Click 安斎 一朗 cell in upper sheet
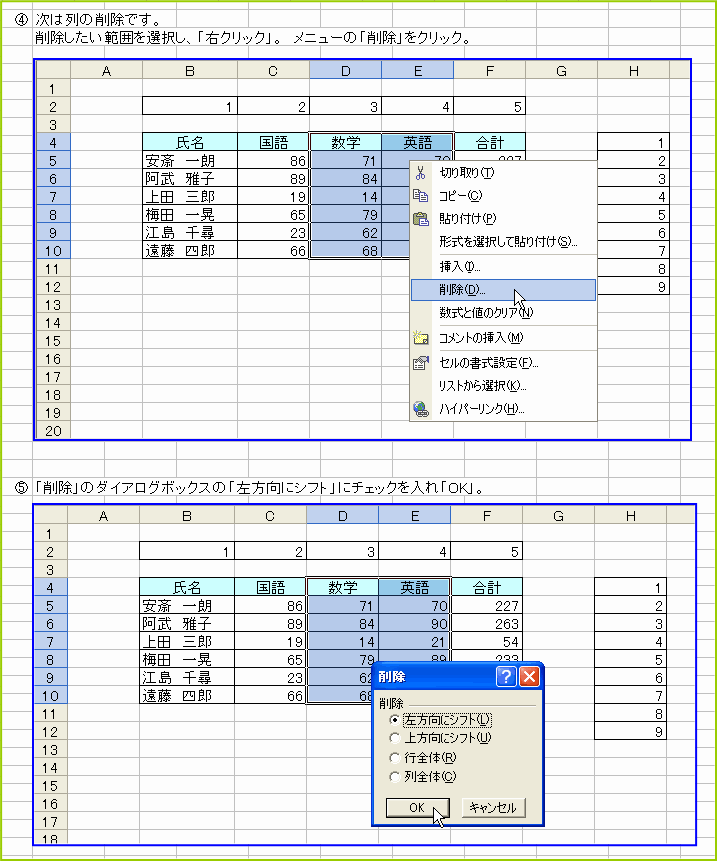Screen dimensions: 717x861 click(190, 160)
